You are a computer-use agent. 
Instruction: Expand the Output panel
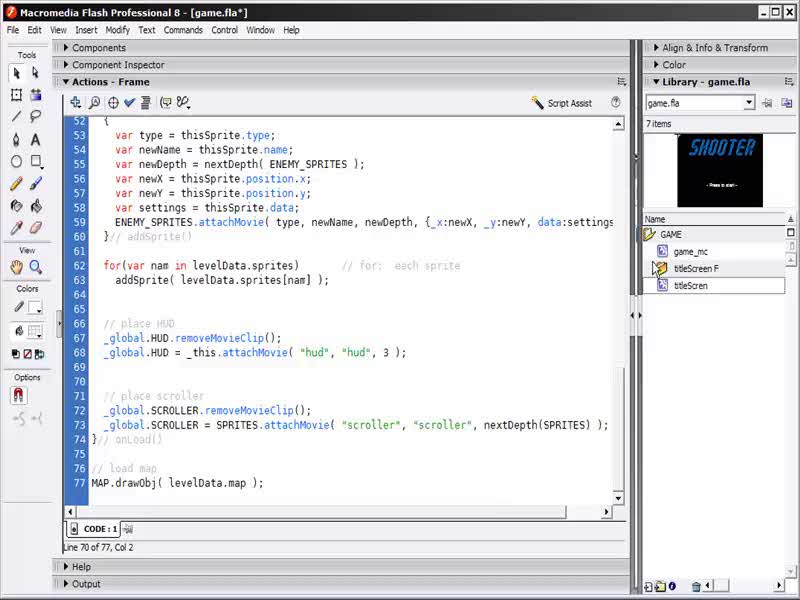click(x=86, y=584)
